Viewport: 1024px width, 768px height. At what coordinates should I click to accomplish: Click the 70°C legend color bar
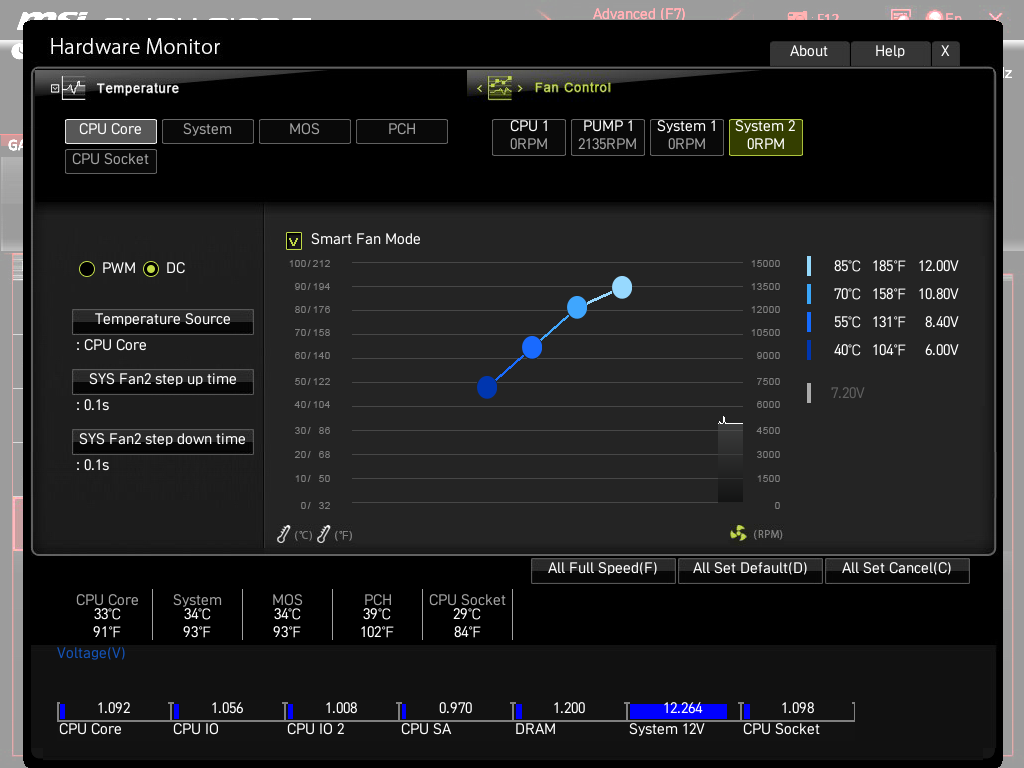pyautogui.click(x=809, y=294)
